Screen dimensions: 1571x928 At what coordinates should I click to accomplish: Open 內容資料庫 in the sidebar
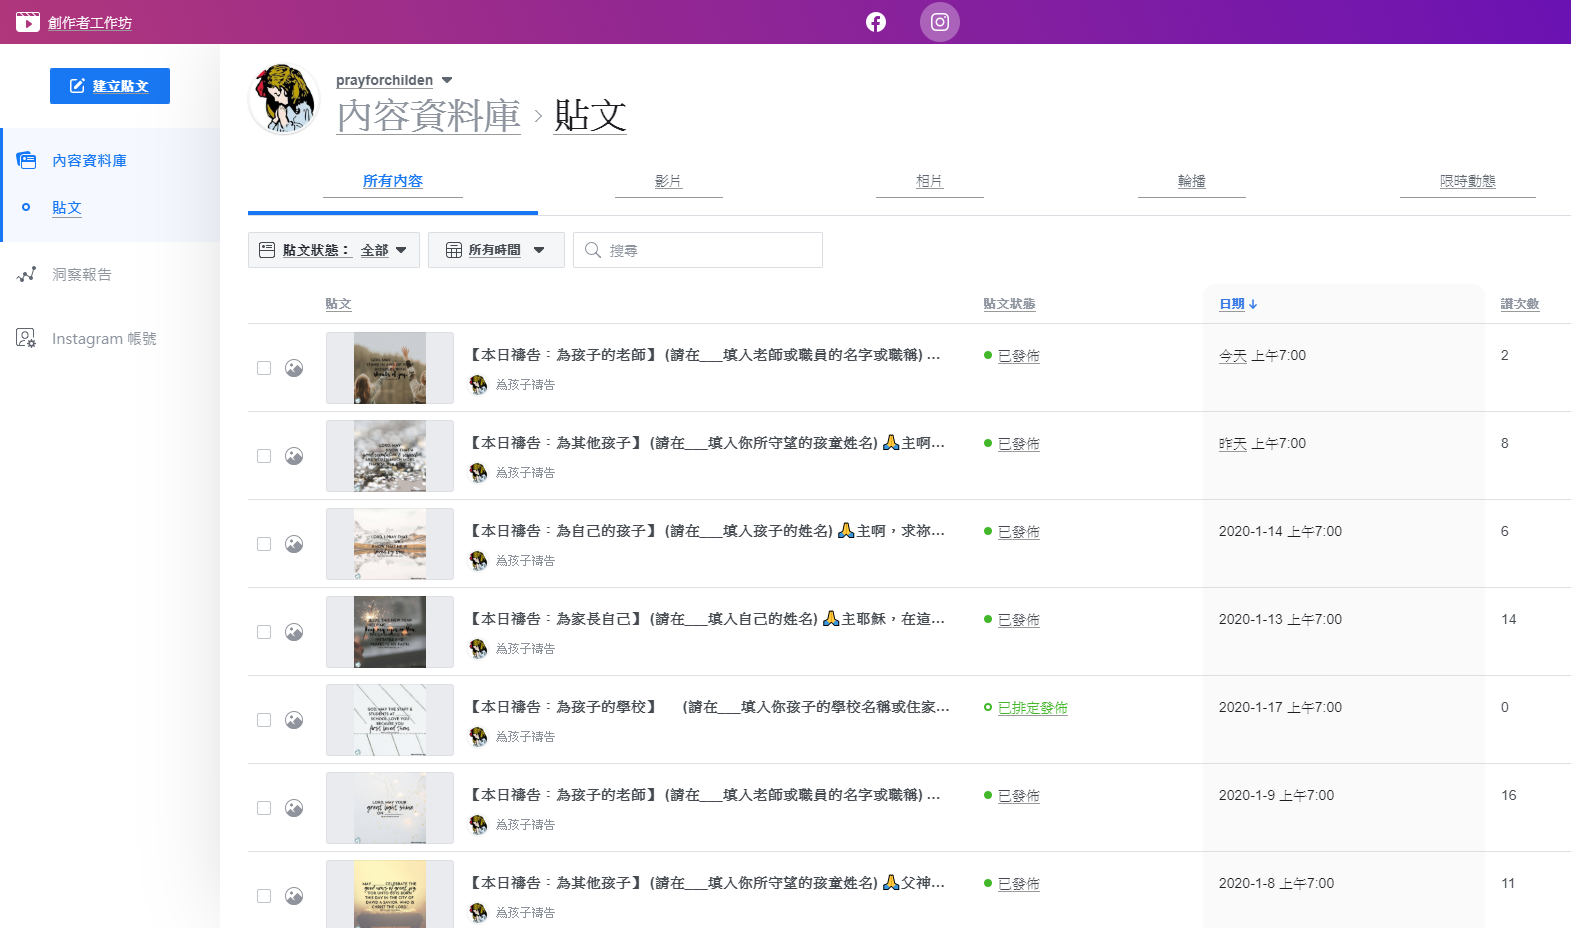point(89,161)
